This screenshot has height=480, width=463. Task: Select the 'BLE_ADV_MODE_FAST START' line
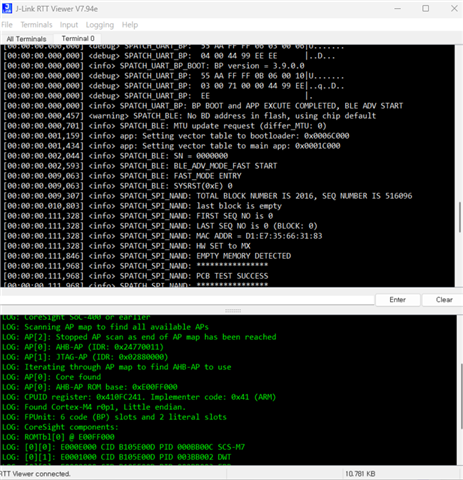[x=140, y=166]
